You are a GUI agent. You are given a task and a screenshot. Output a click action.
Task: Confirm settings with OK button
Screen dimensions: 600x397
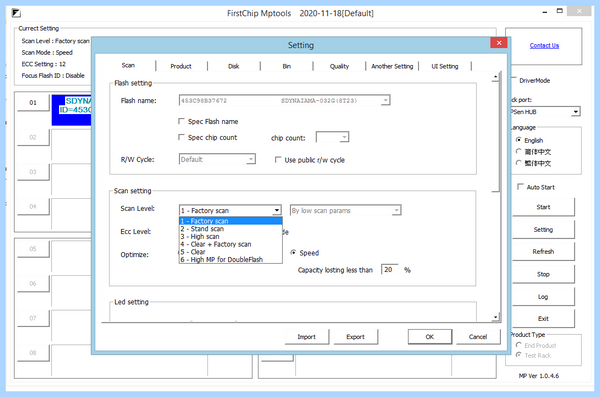430,337
